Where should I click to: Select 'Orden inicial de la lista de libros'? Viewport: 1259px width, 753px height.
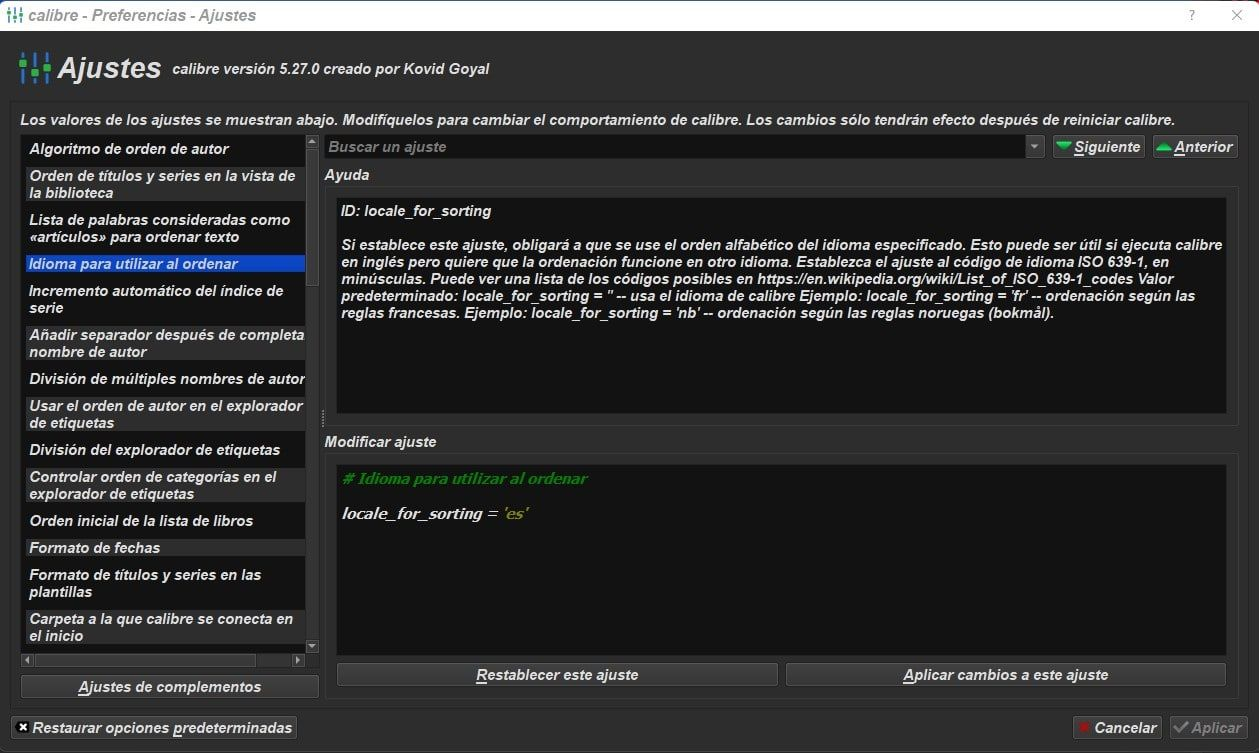165,521
